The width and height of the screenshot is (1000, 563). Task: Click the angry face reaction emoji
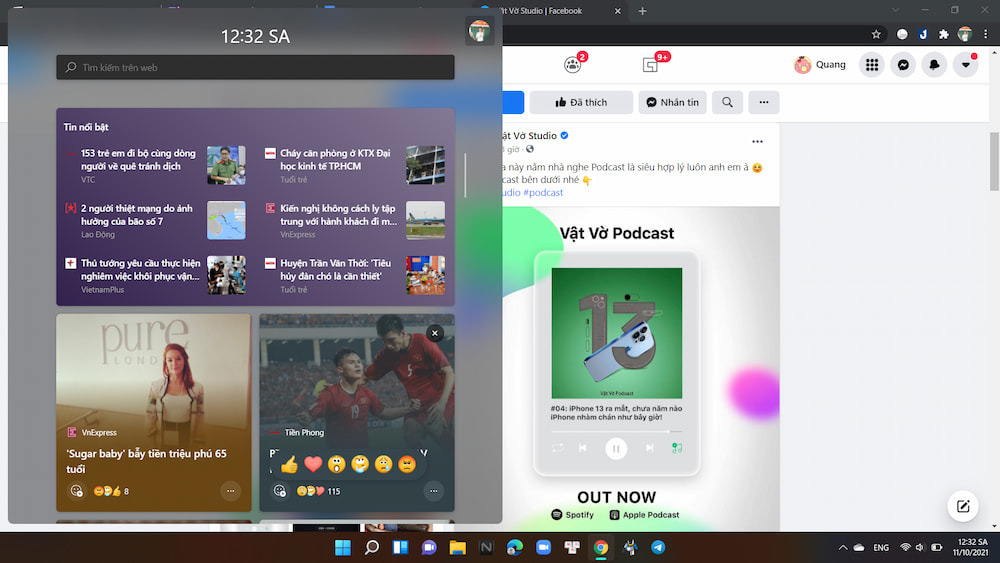coord(407,464)
